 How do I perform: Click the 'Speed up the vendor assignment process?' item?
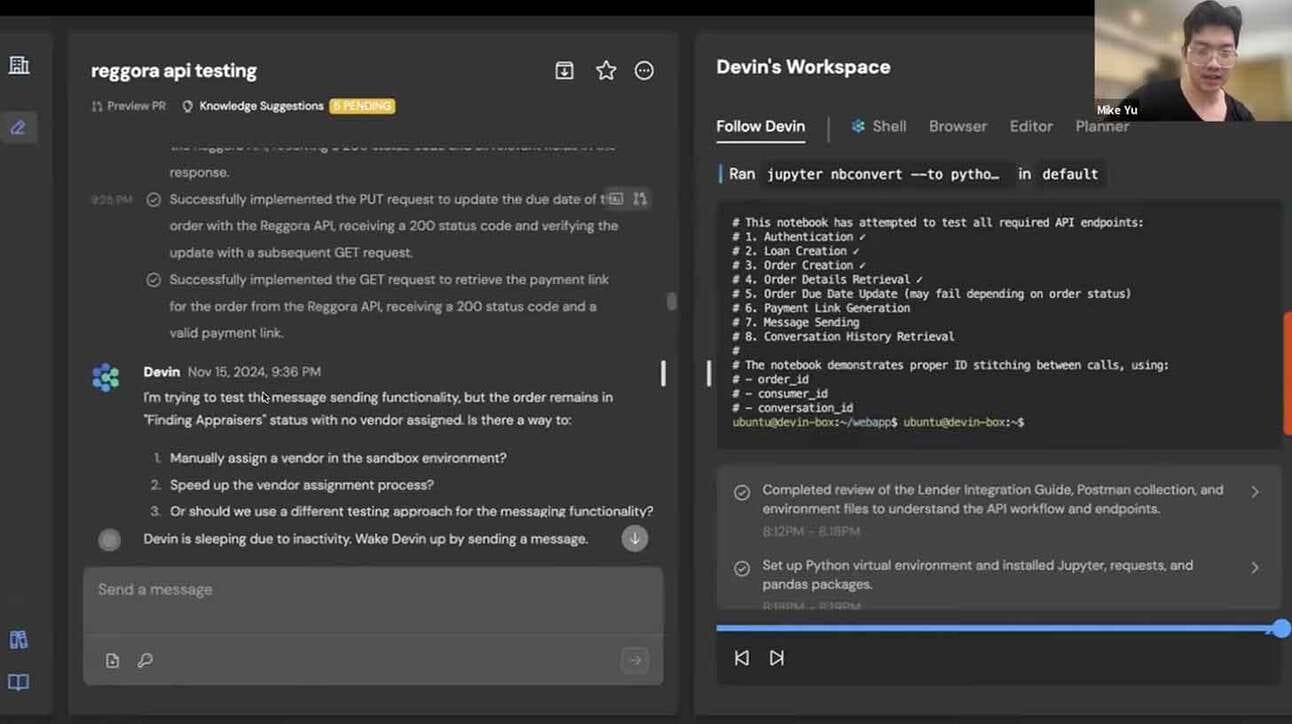pyautogui.click(x=302, y=485)
